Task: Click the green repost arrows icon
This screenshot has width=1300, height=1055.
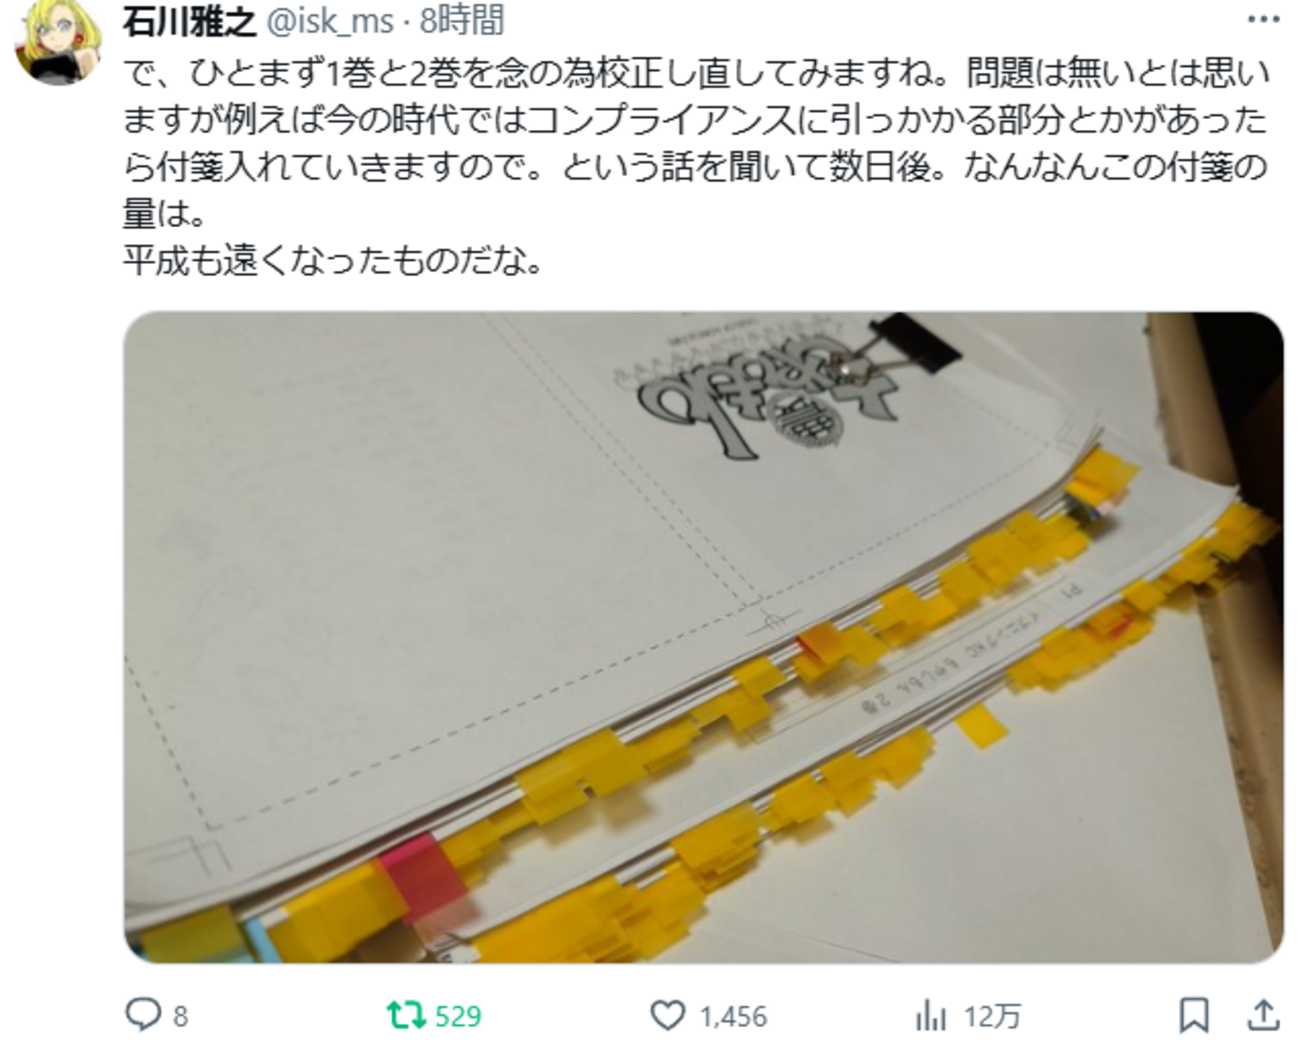Action: coord(405,1016)
